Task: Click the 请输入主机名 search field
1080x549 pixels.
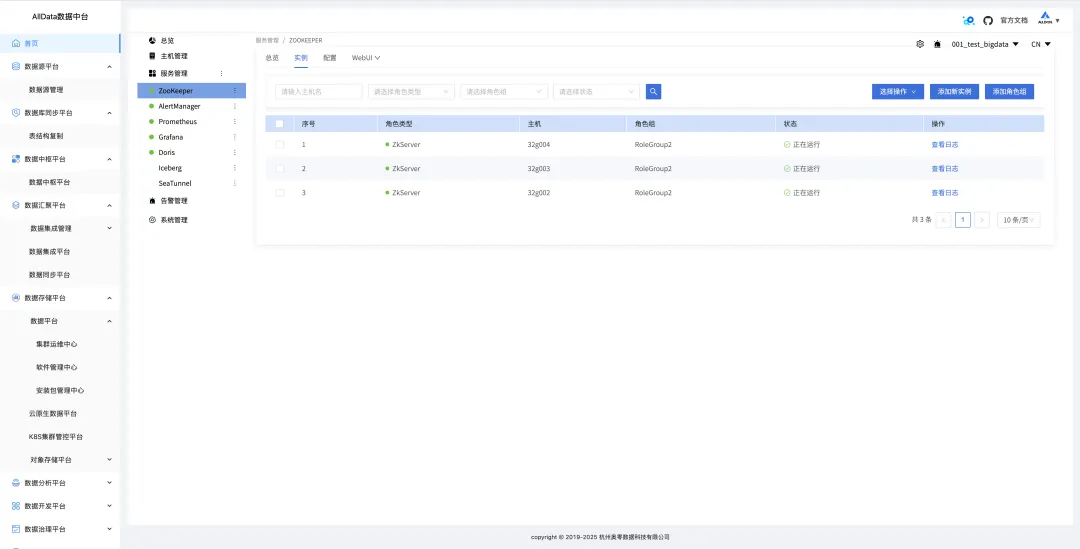Action: click(x=318, y=92)
